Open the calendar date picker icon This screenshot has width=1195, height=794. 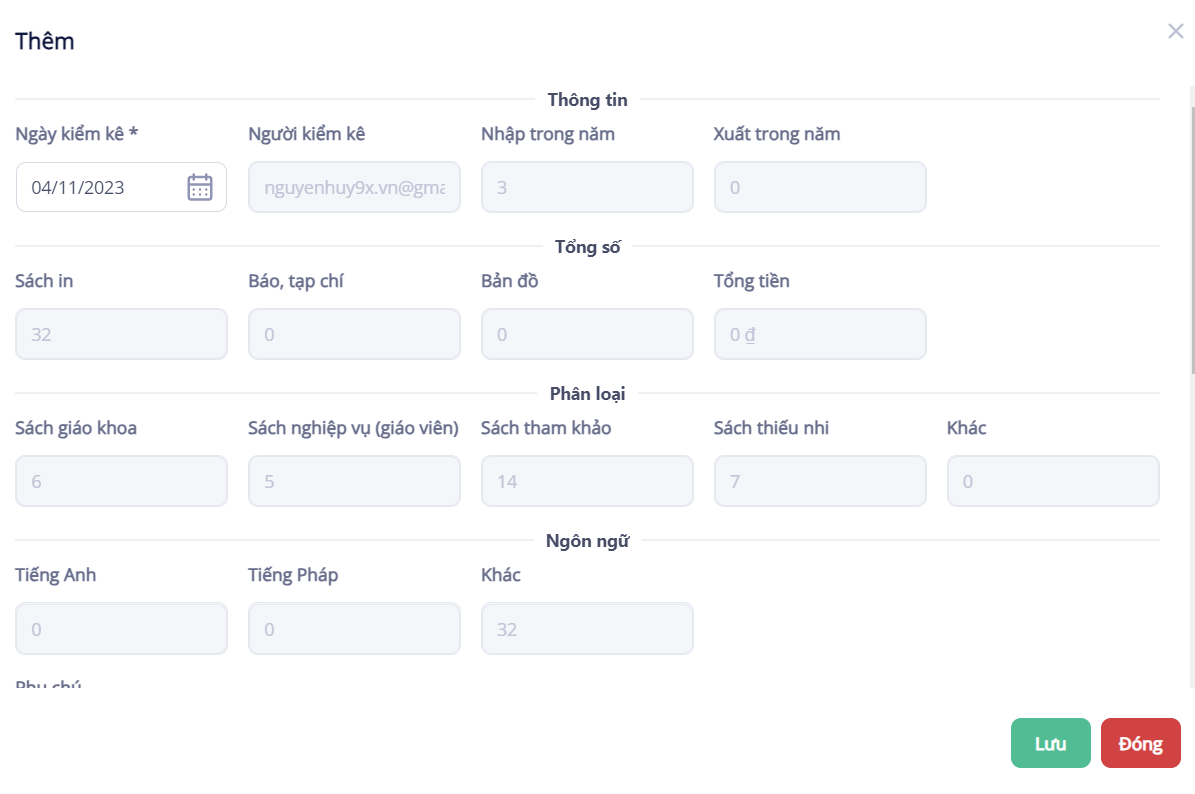pos(200,187)
